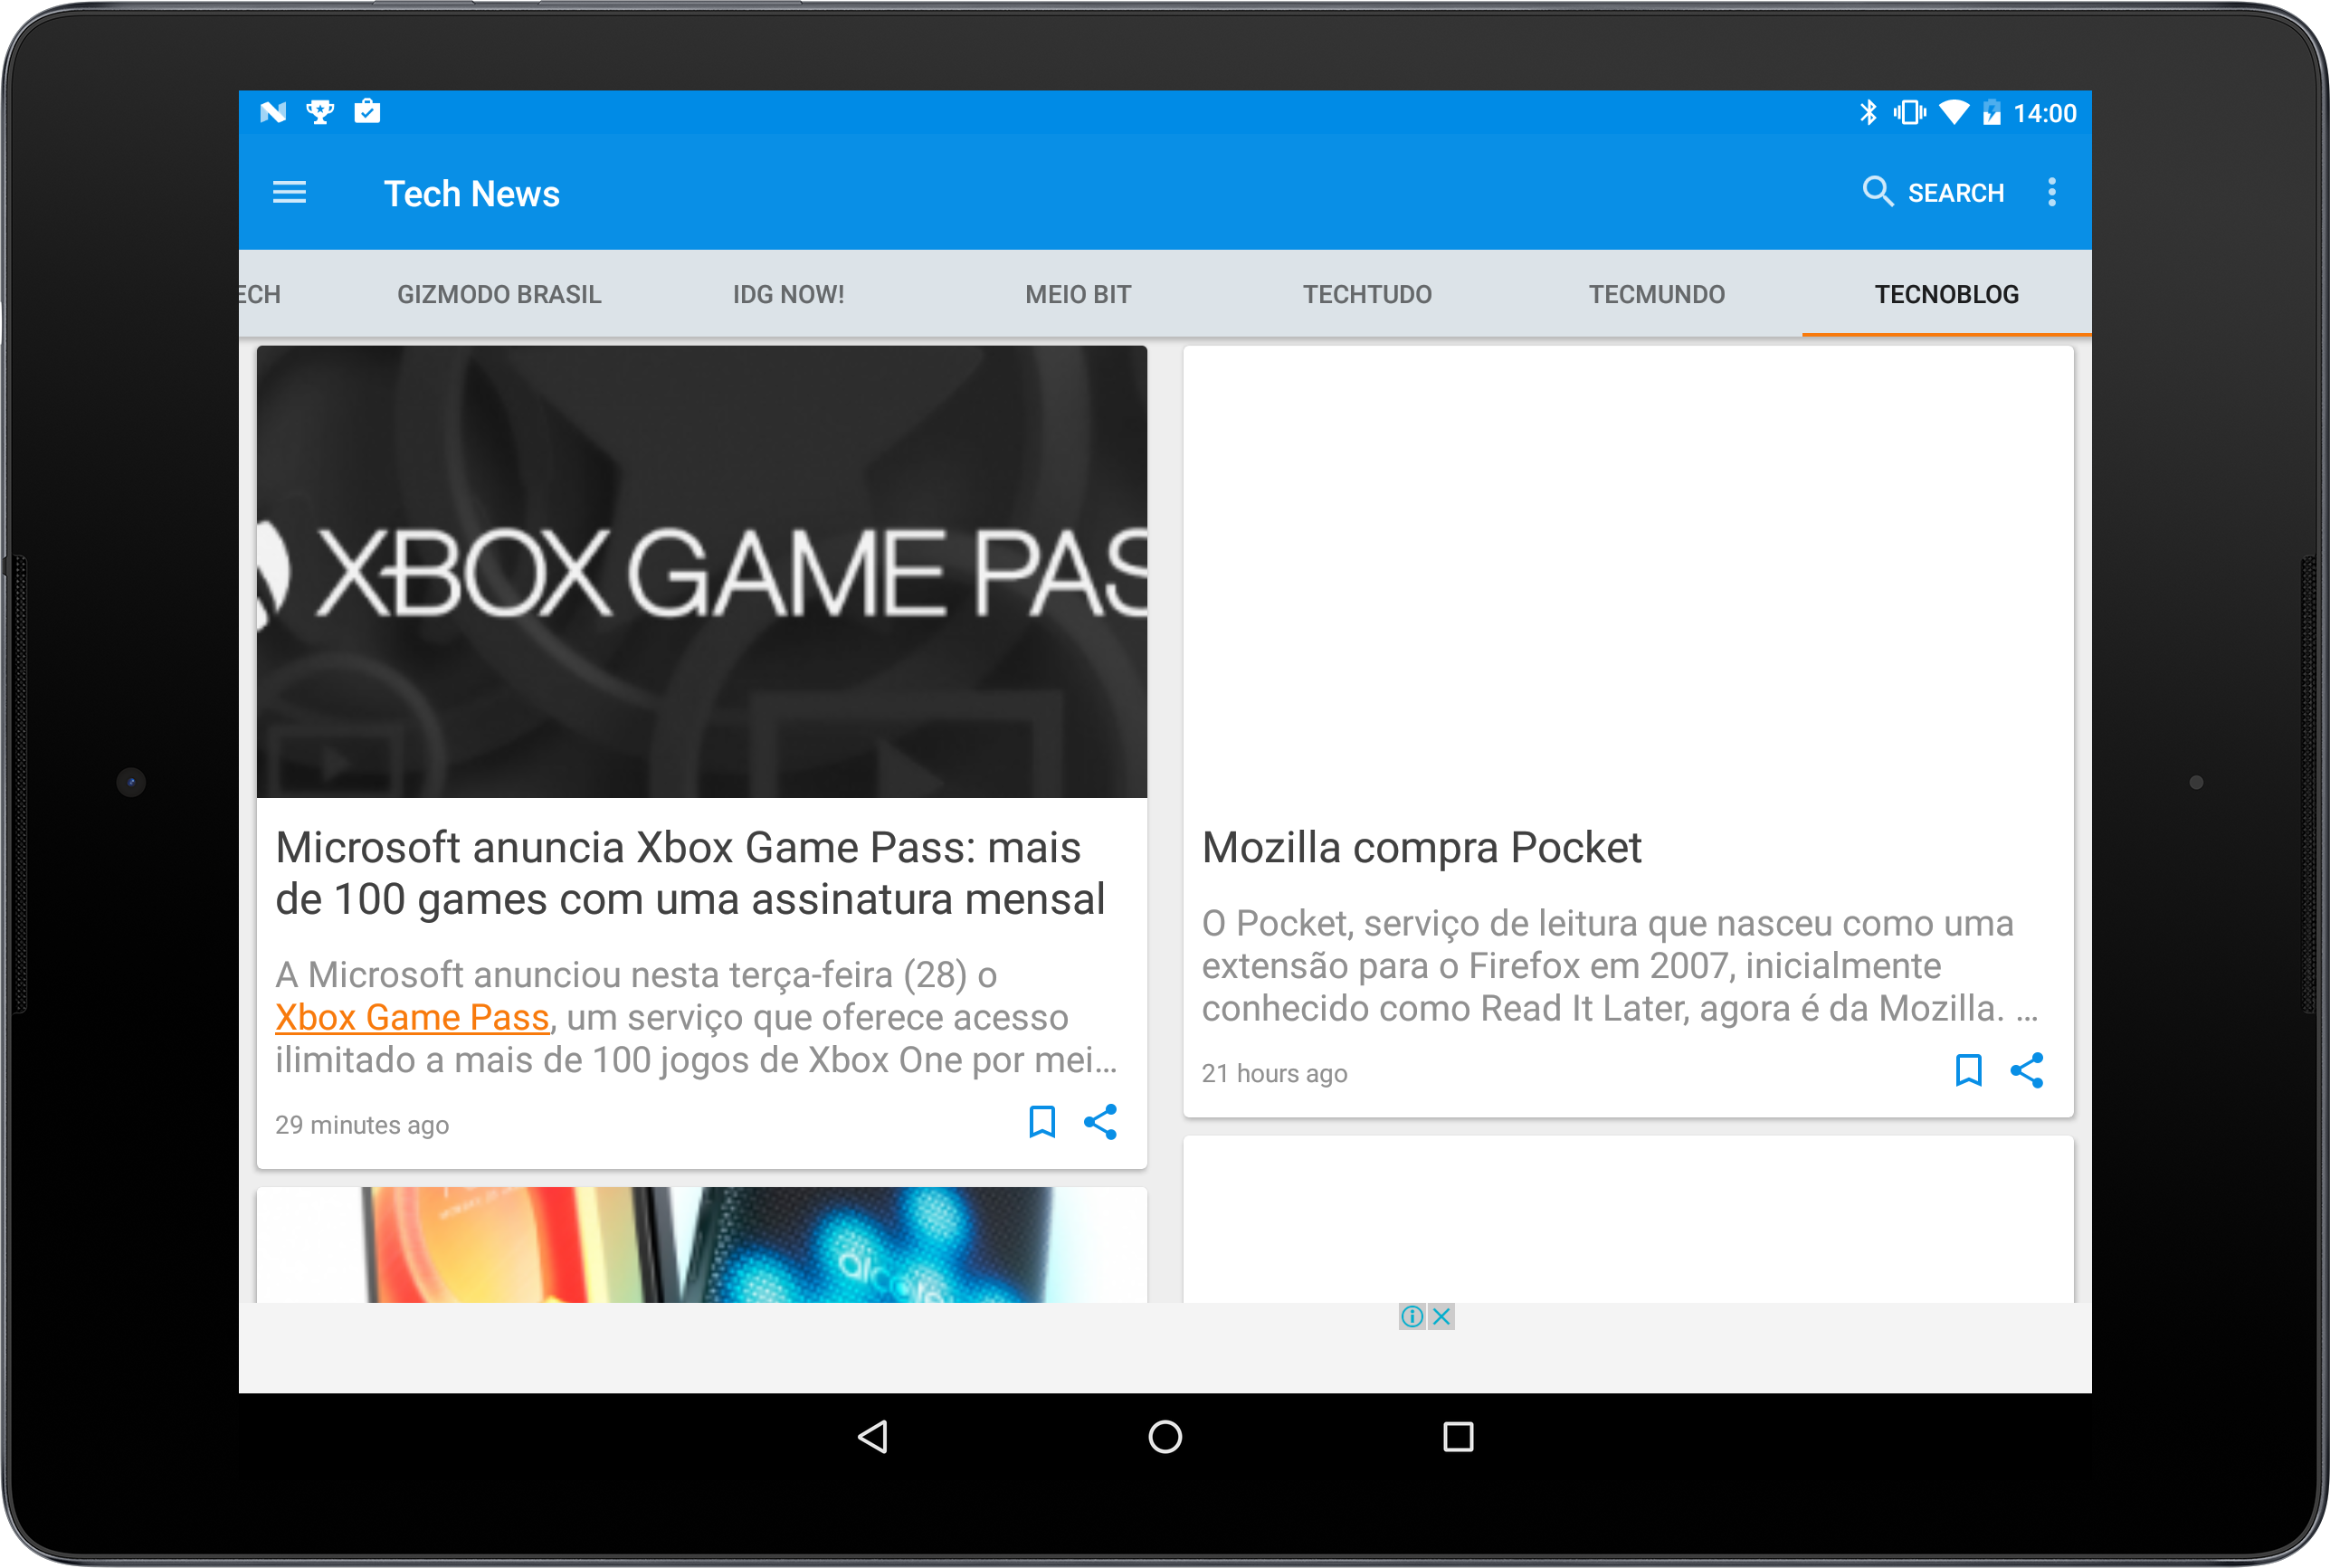Bookmark the Xbox Game Pass article
The height and width of the screenshot is (1568, 2330).
pos(1041,1122)
